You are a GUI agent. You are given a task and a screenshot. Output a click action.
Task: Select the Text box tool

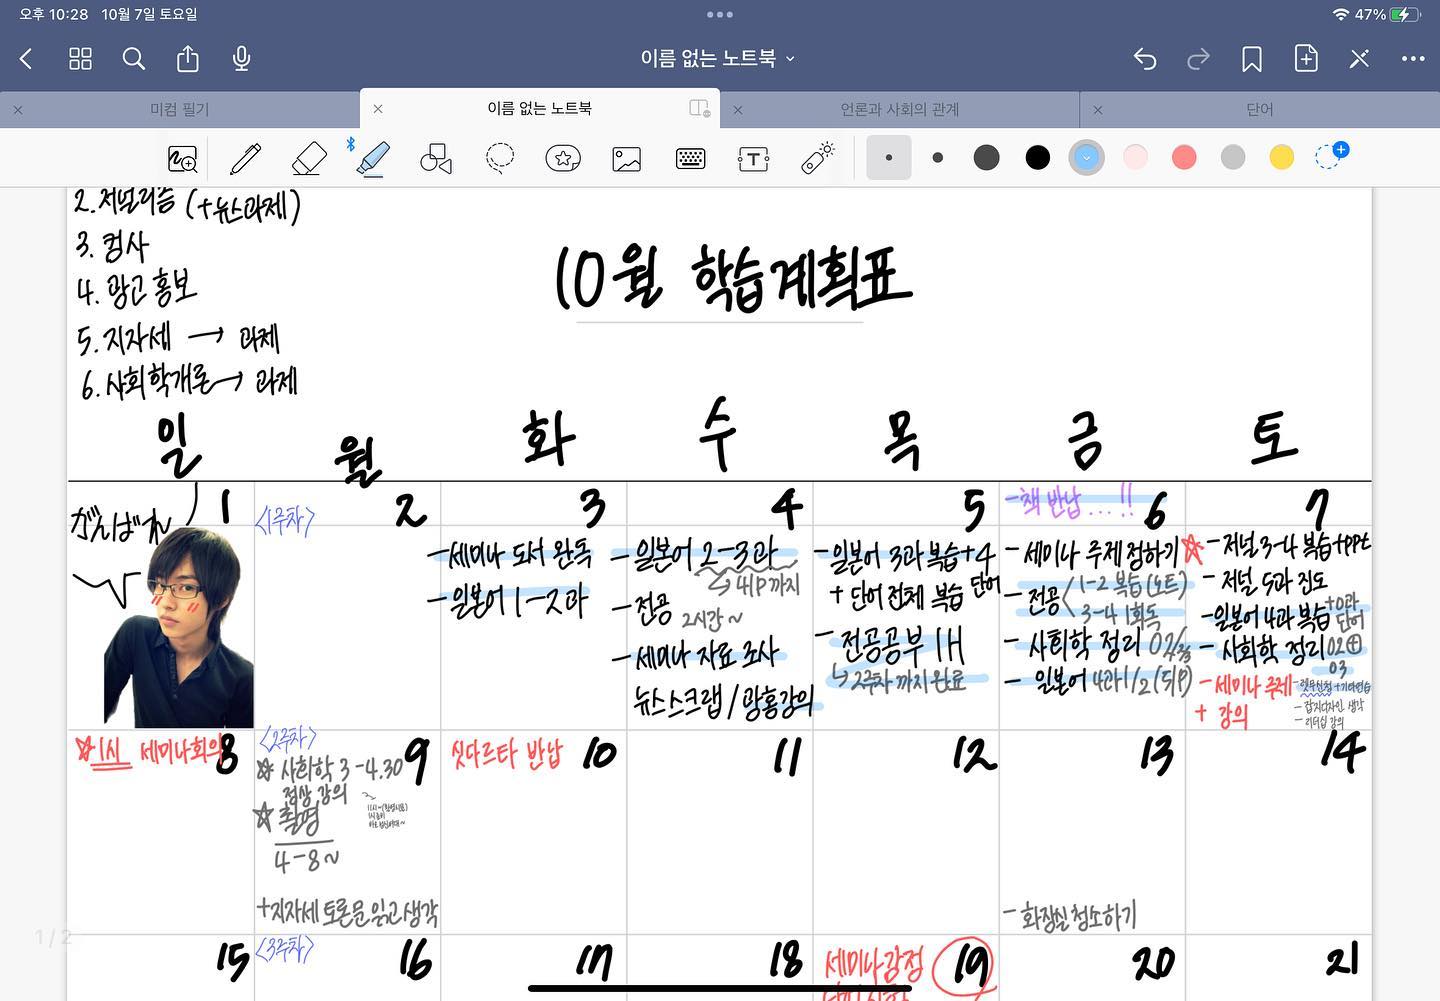coord(753,159)
